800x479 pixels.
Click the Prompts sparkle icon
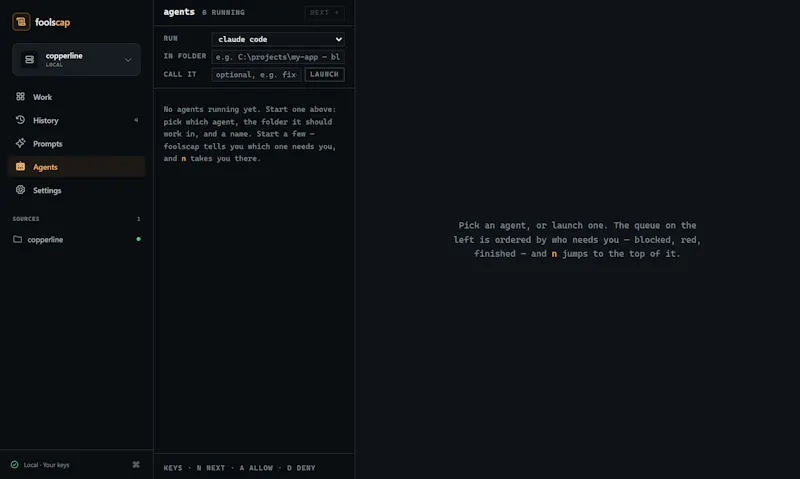click(20, 143)
